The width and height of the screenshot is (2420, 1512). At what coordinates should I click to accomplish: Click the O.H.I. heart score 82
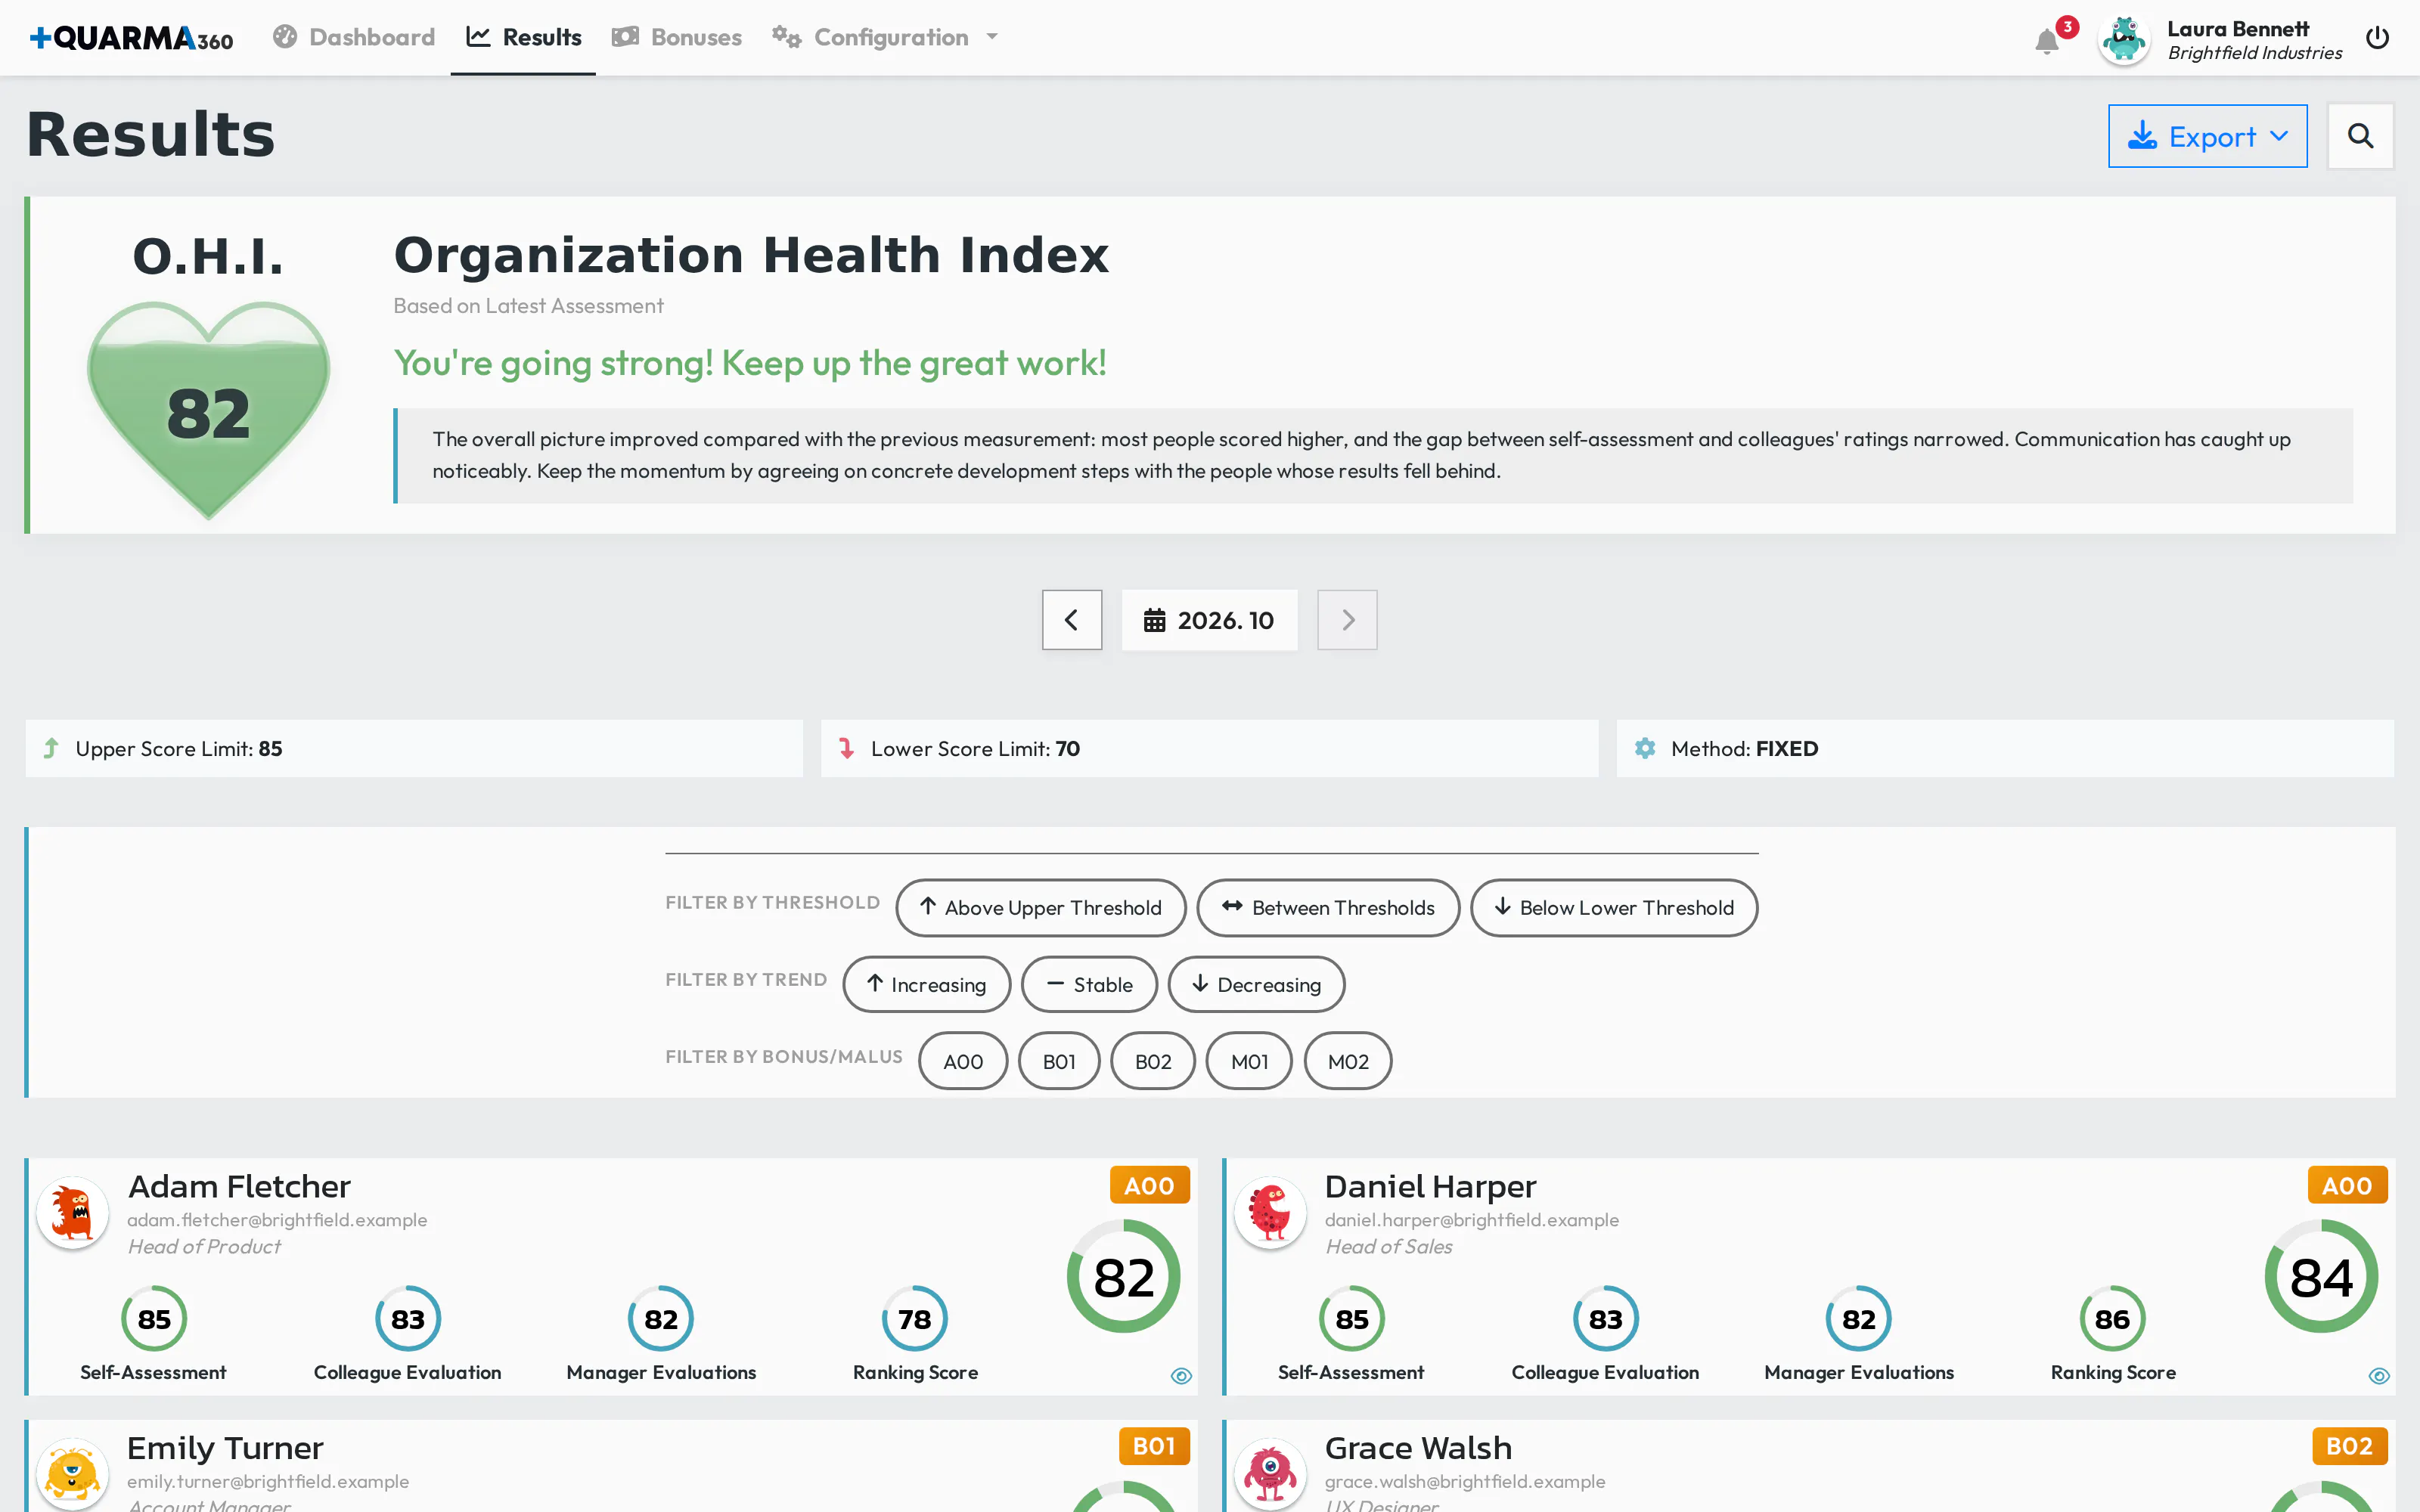(208, 410)
